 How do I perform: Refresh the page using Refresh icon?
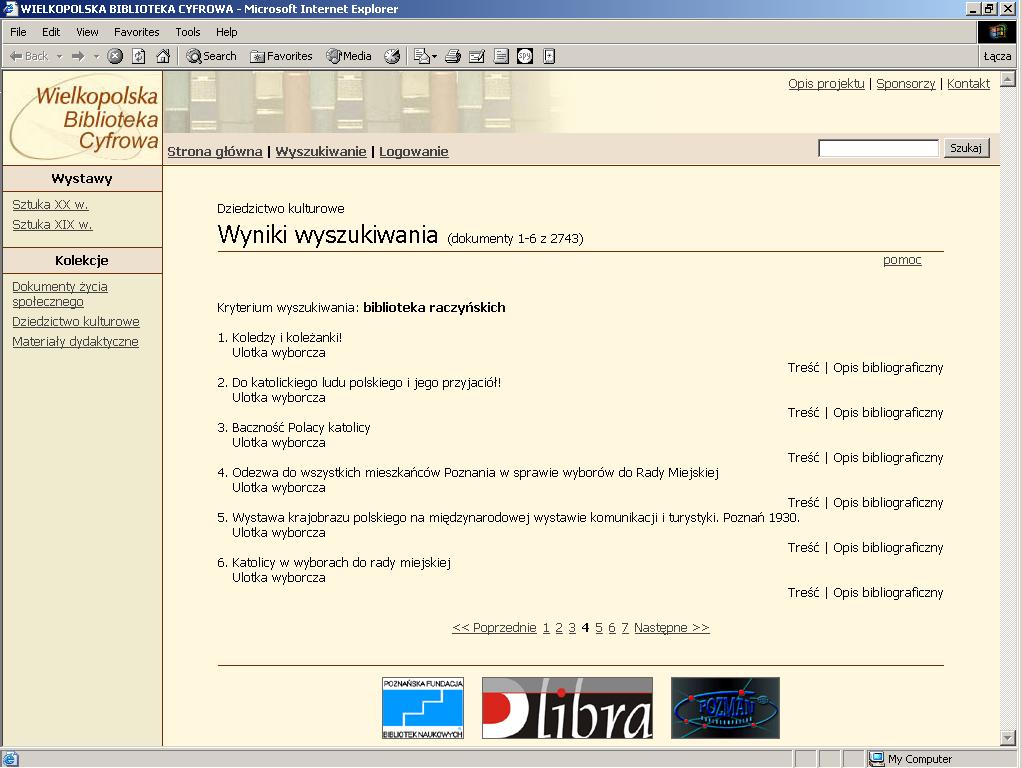click(x=139, y=57)
